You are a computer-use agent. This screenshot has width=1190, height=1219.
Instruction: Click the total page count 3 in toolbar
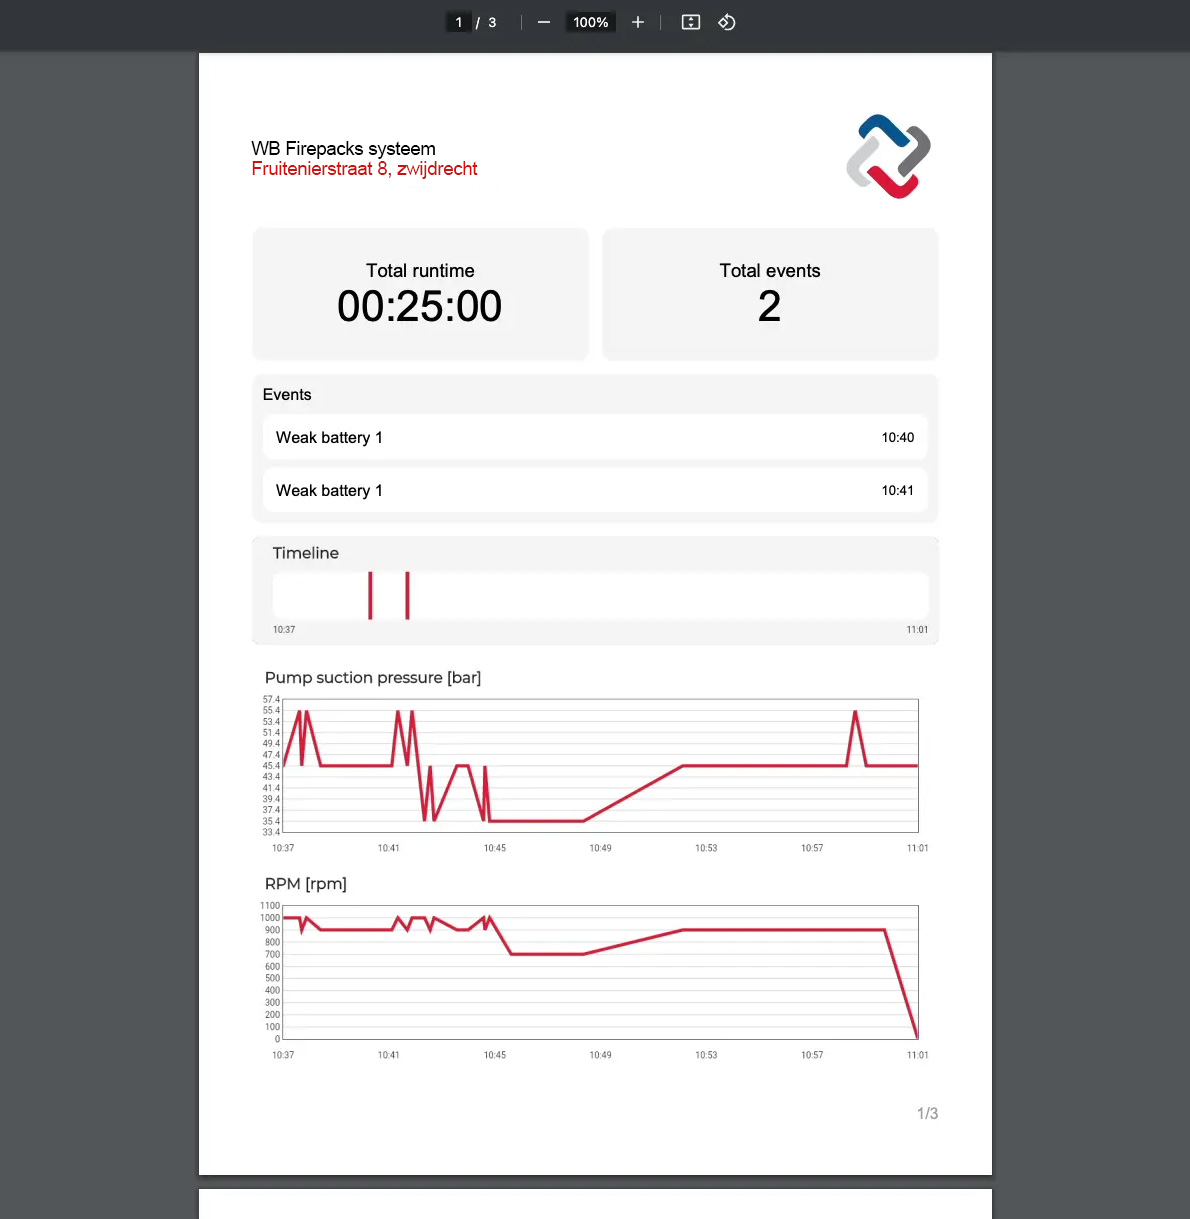tap(492, 22)
